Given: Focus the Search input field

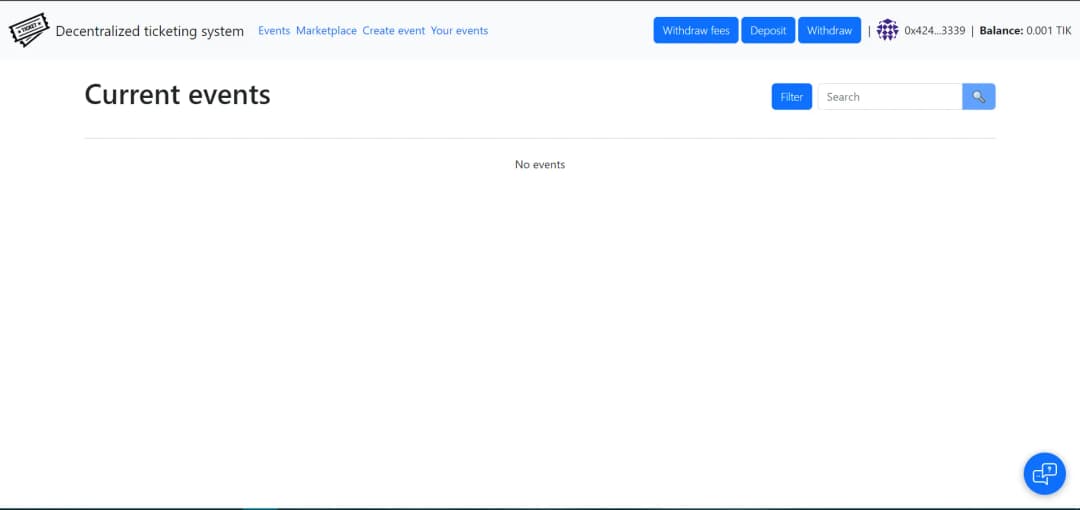Looking at the screenshot, I should click(890, 96).
